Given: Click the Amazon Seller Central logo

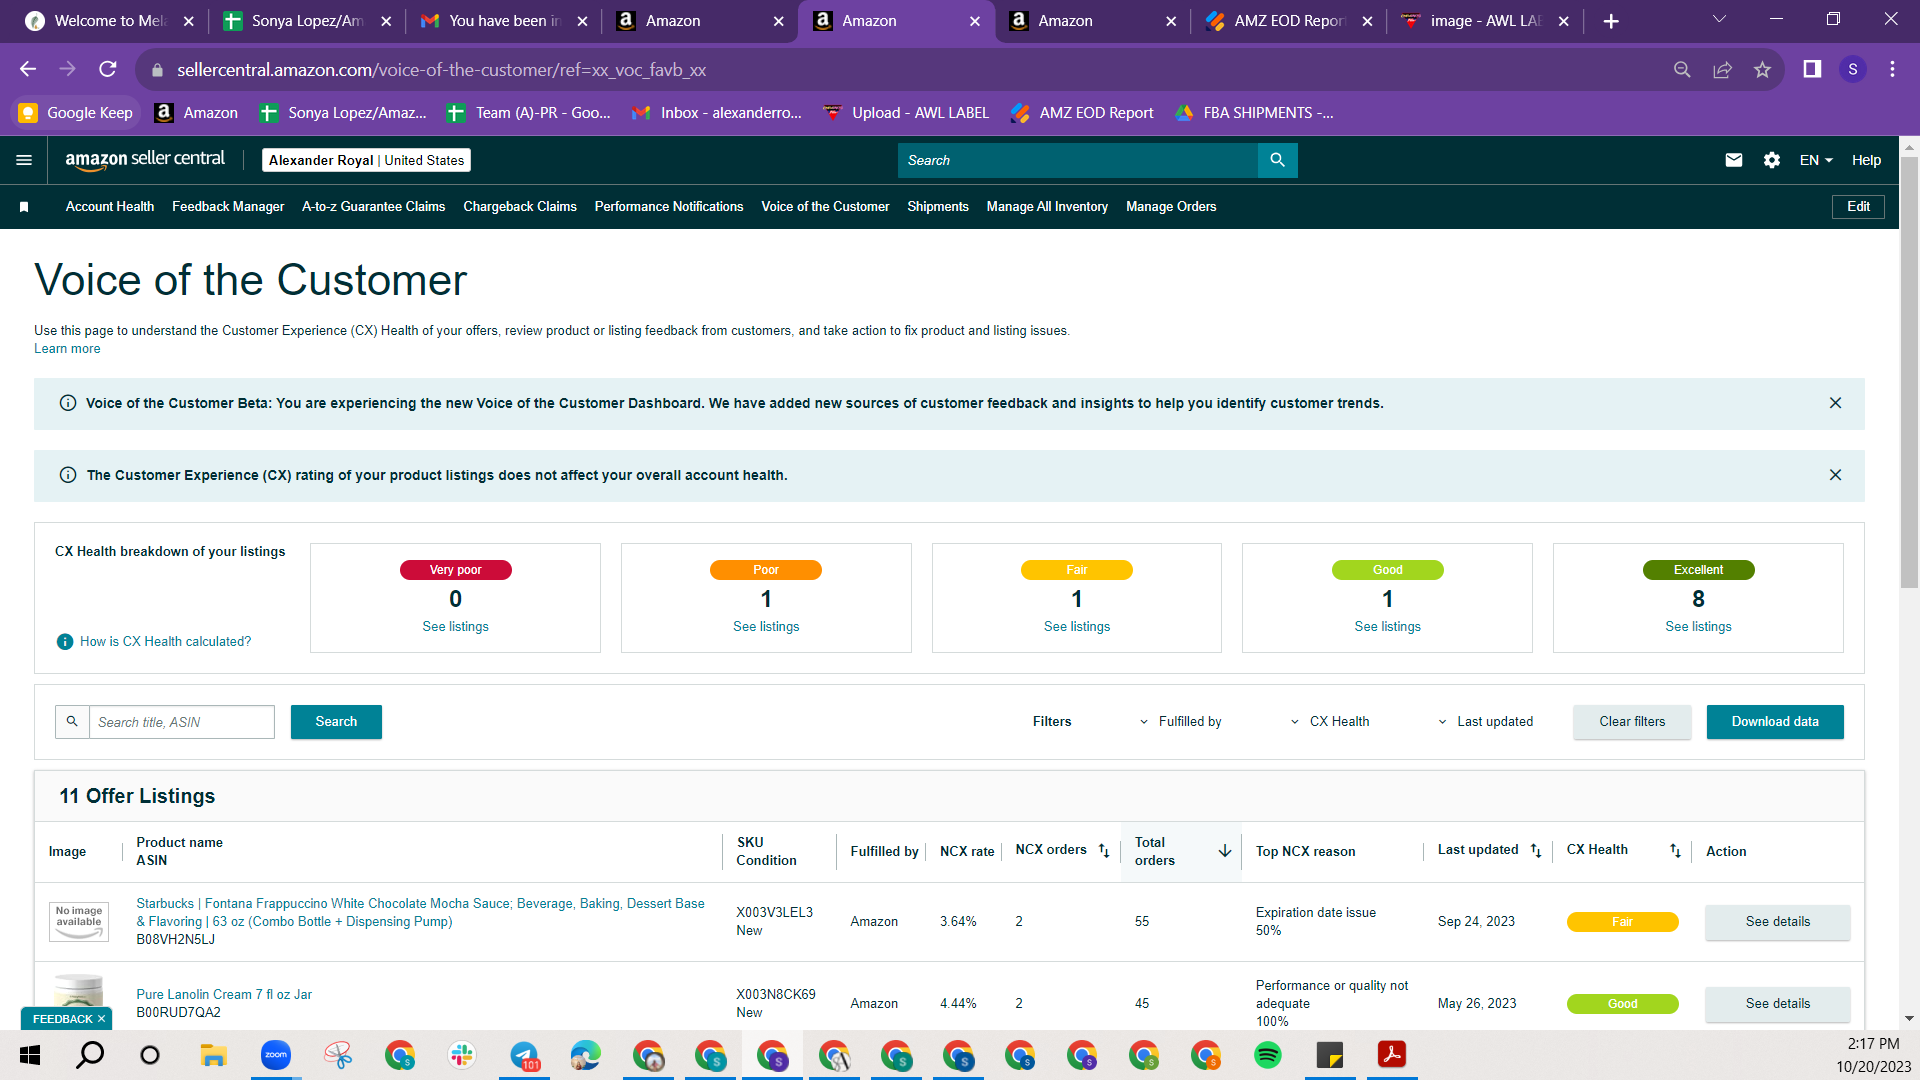Looking at the screenshot, I should coord(145,160).
